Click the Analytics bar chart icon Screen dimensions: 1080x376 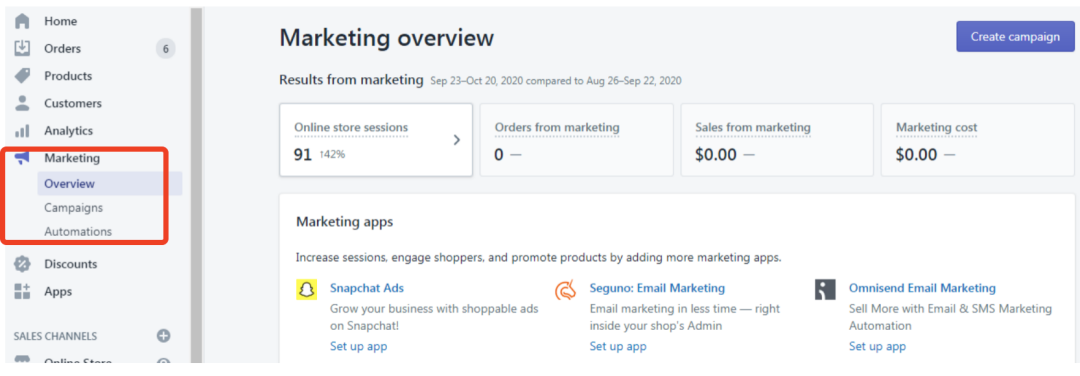[22, 130]
